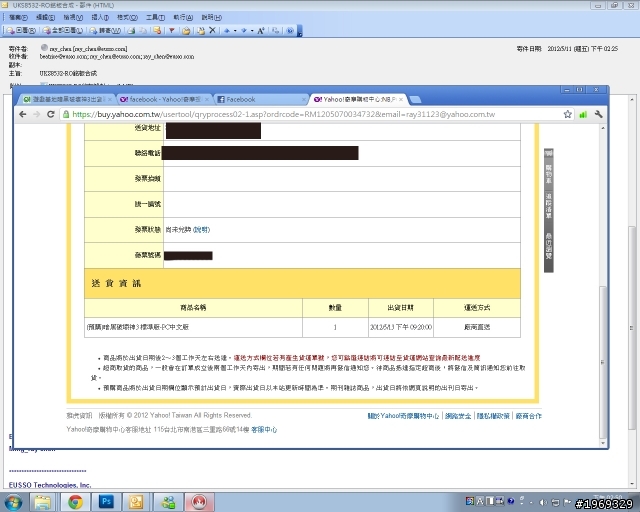Click Chrome's forward arrow button
Screen dimensions: 640x512
coord(37,114)
